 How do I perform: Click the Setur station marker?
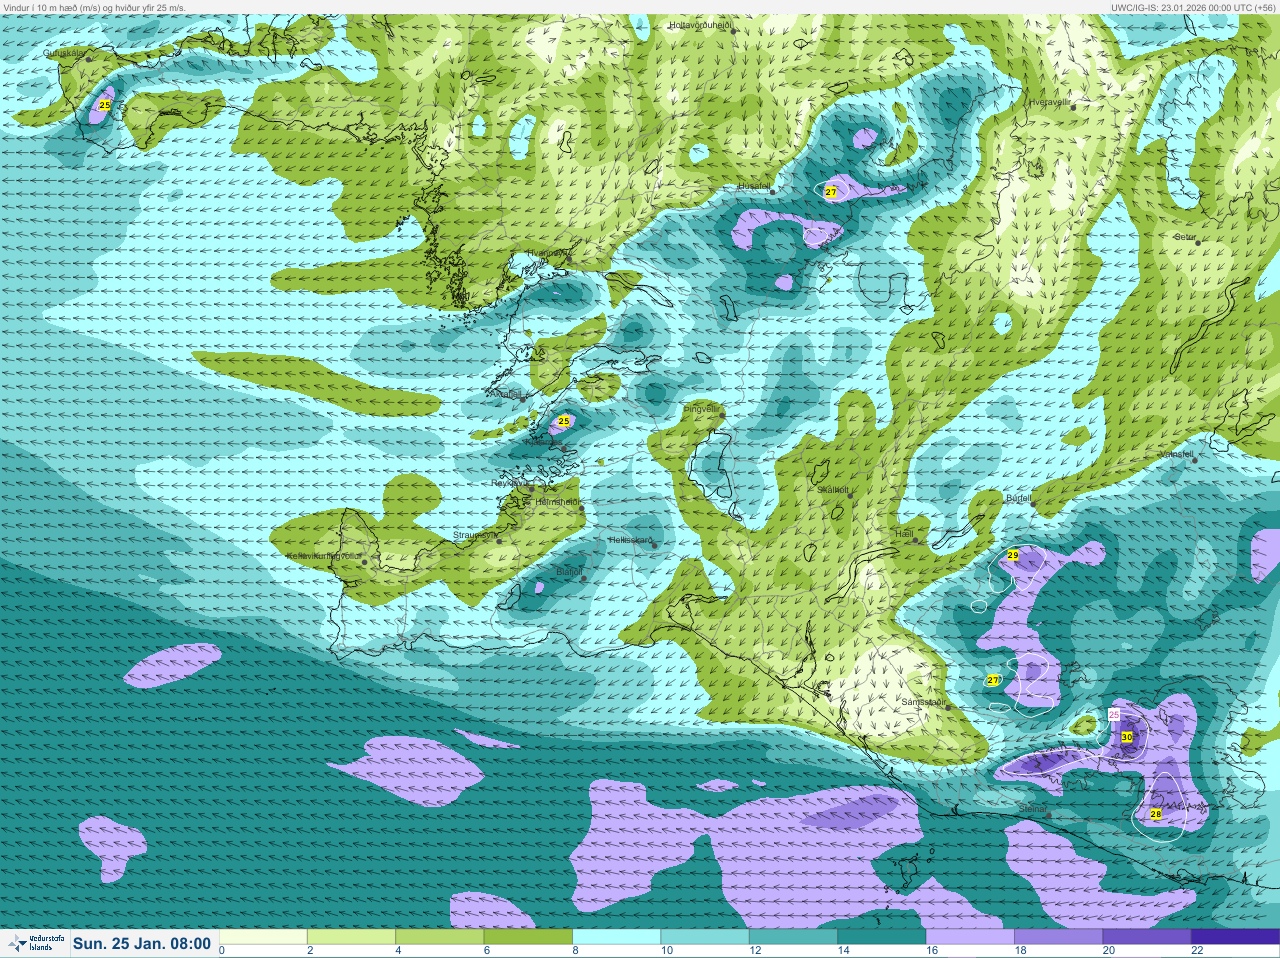click(1197, 243)
